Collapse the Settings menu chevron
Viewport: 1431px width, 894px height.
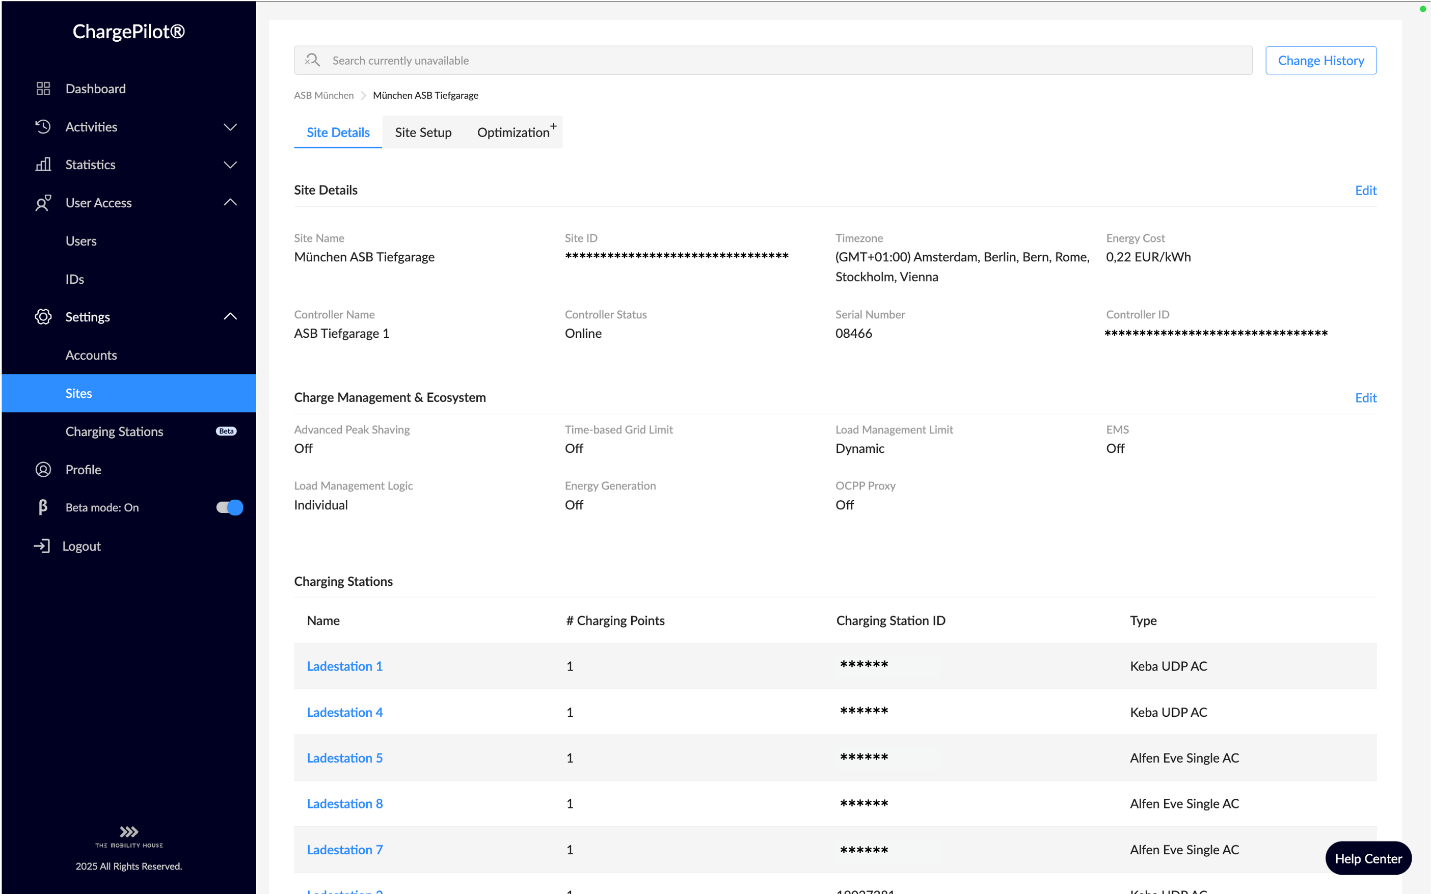pos(230,317)
